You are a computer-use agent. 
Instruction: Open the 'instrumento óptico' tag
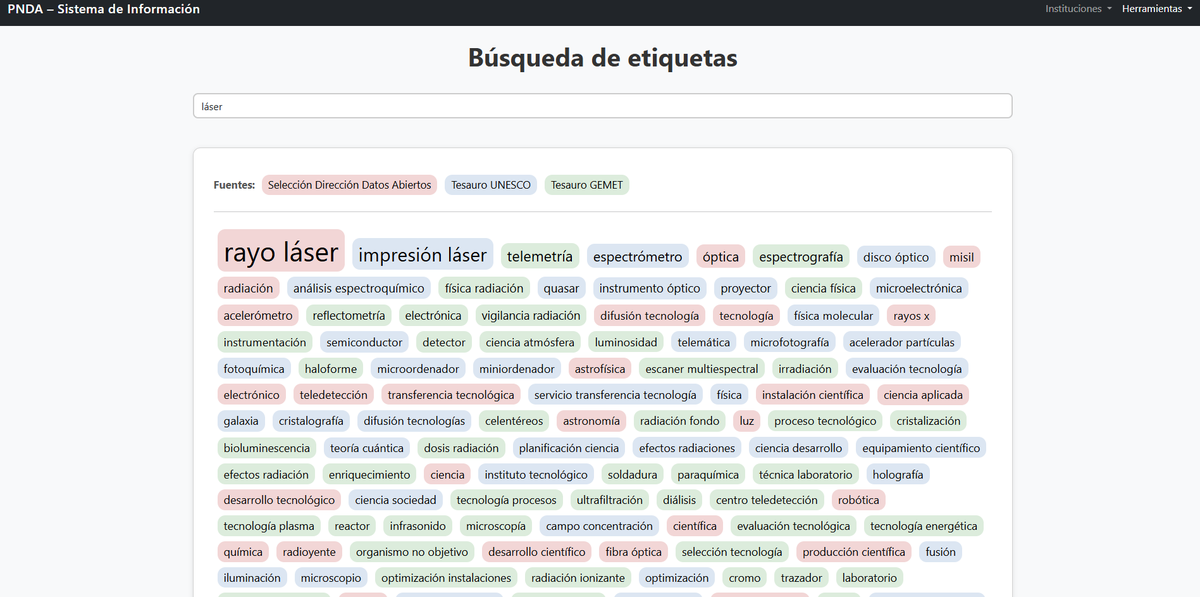[650, 288]
